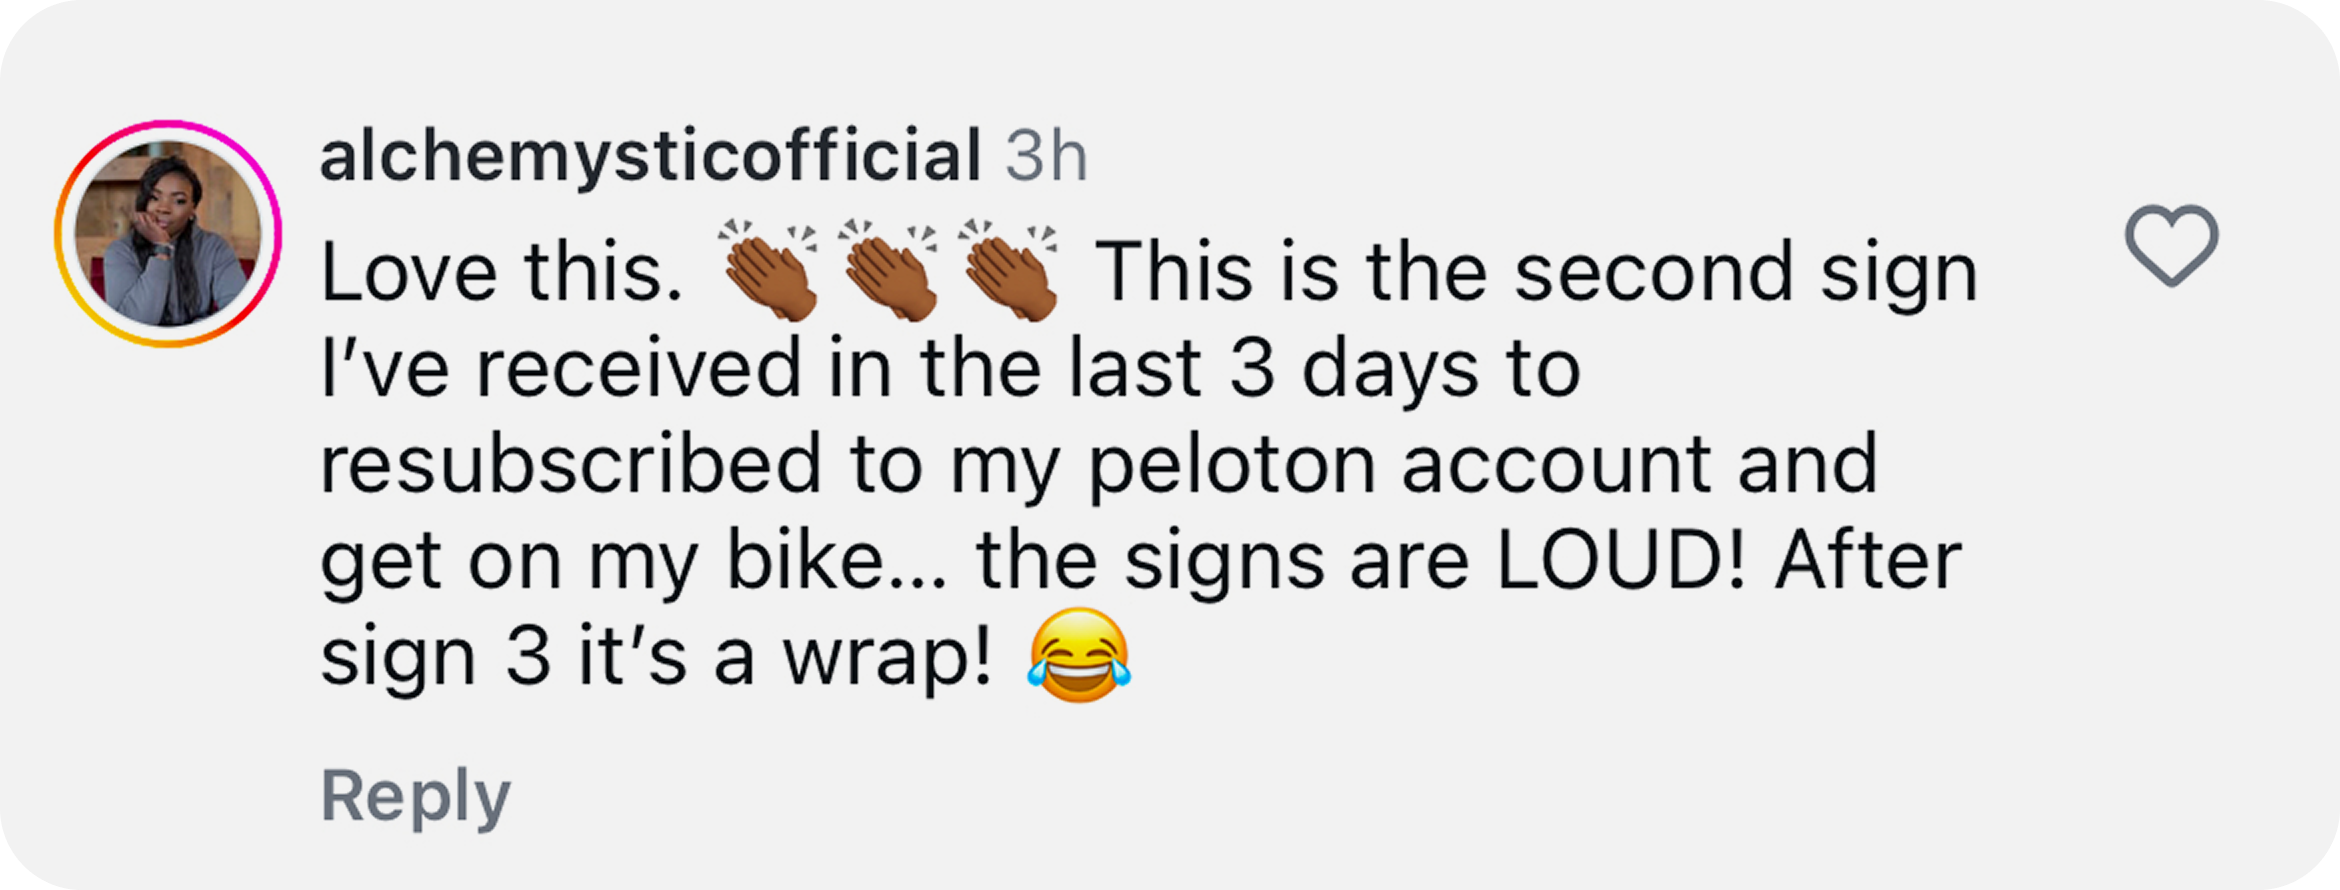The height and width of the screenshot is (890, 2340).
Task: Click the word "wrap!" in the comment
Action: click(888, 659)
